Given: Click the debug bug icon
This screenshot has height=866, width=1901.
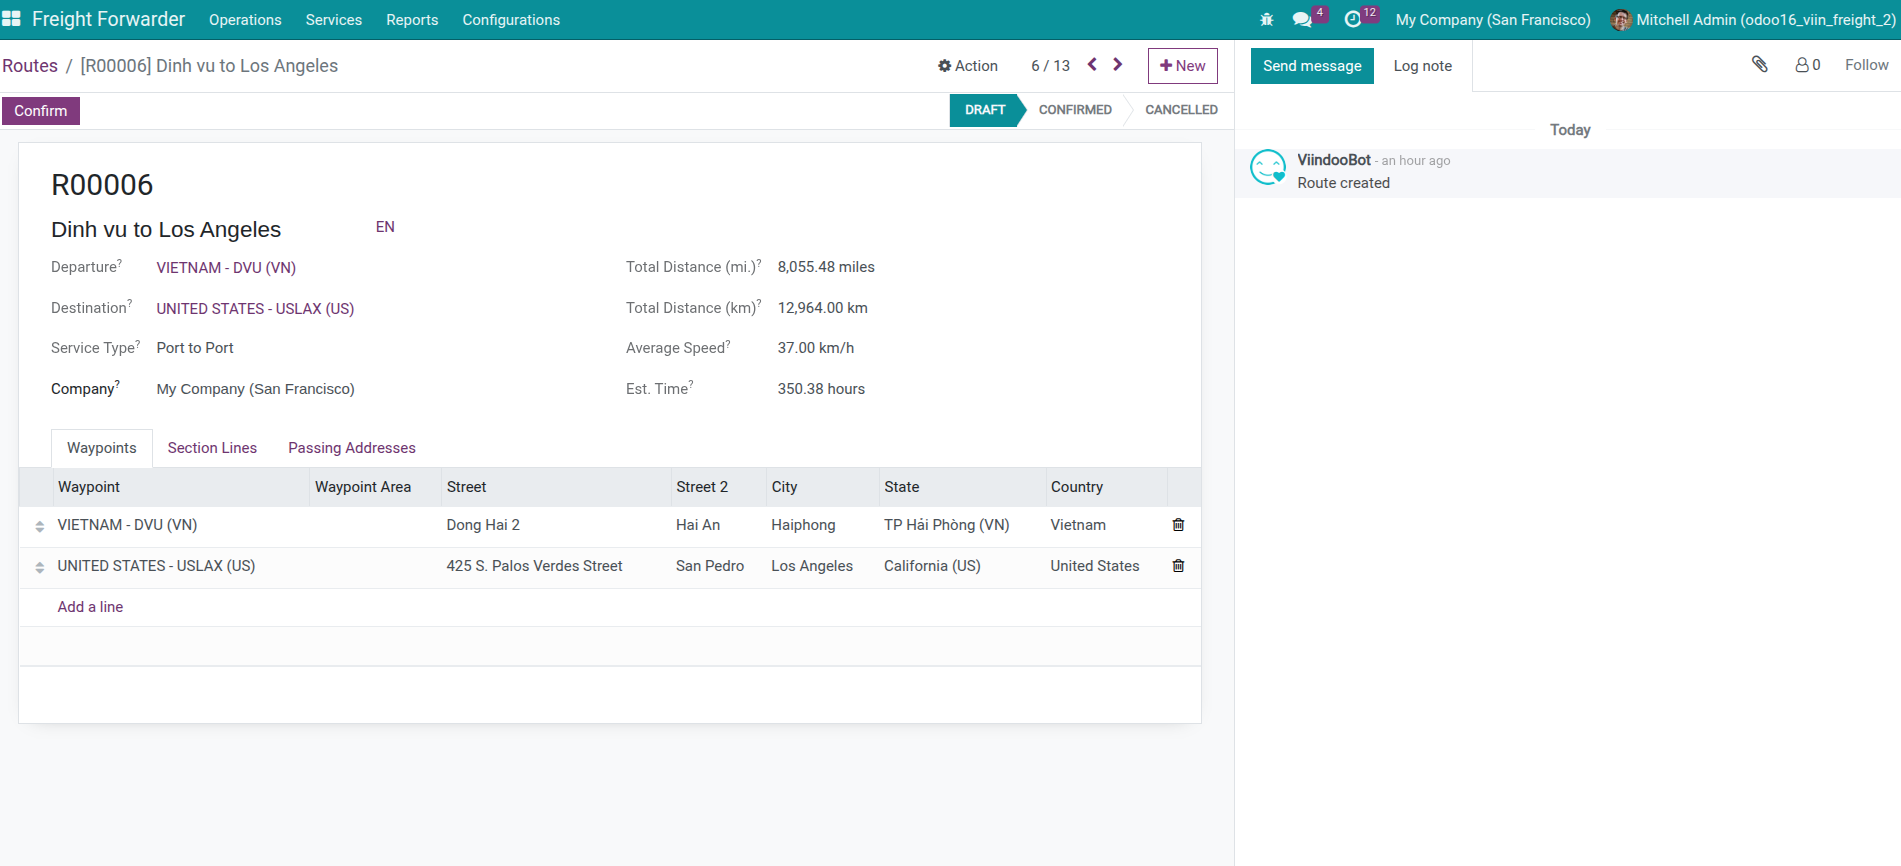Looking at the screenshot, I should [x=1266, y=20].
